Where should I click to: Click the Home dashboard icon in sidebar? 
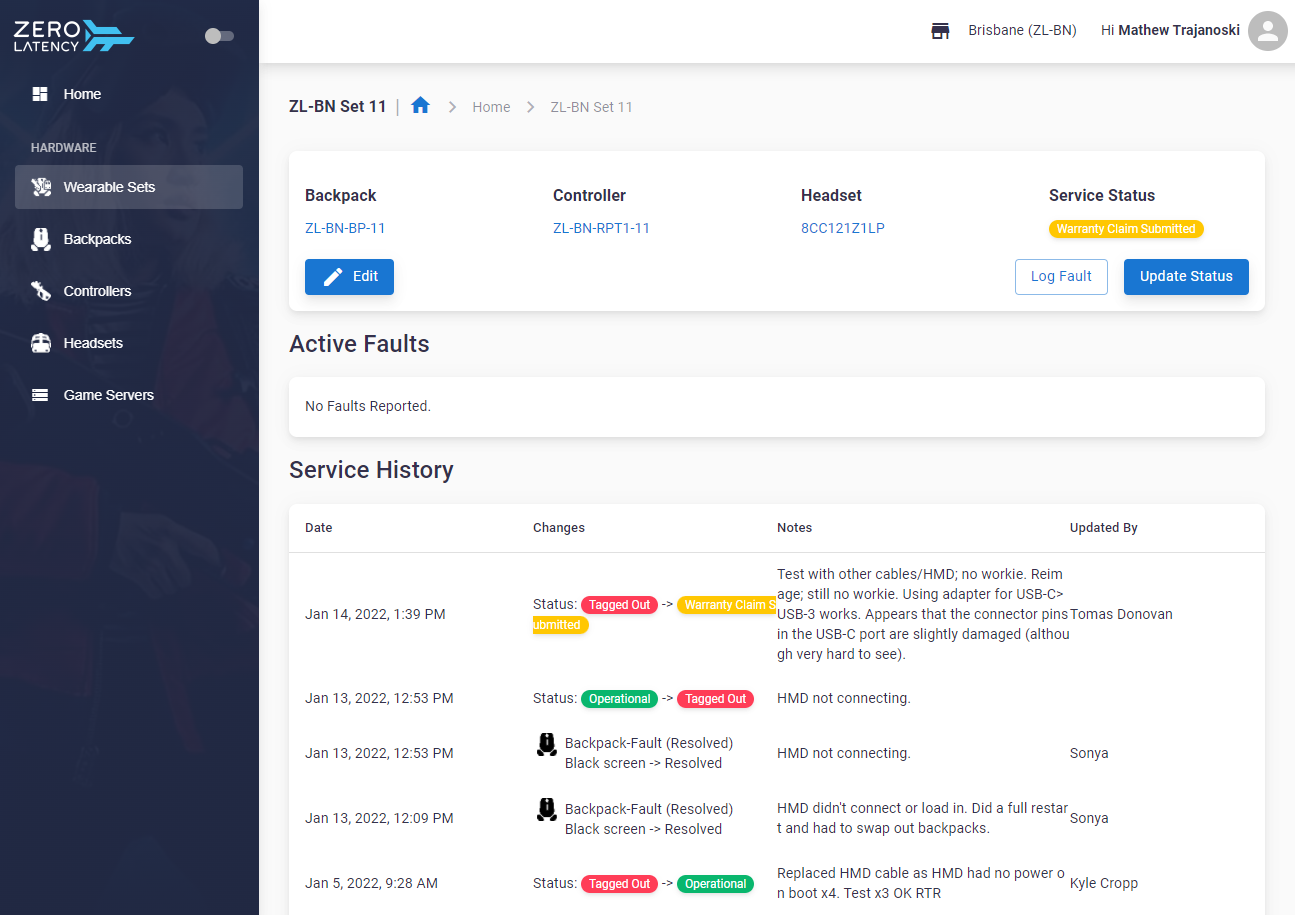click(x=40, y=94)
